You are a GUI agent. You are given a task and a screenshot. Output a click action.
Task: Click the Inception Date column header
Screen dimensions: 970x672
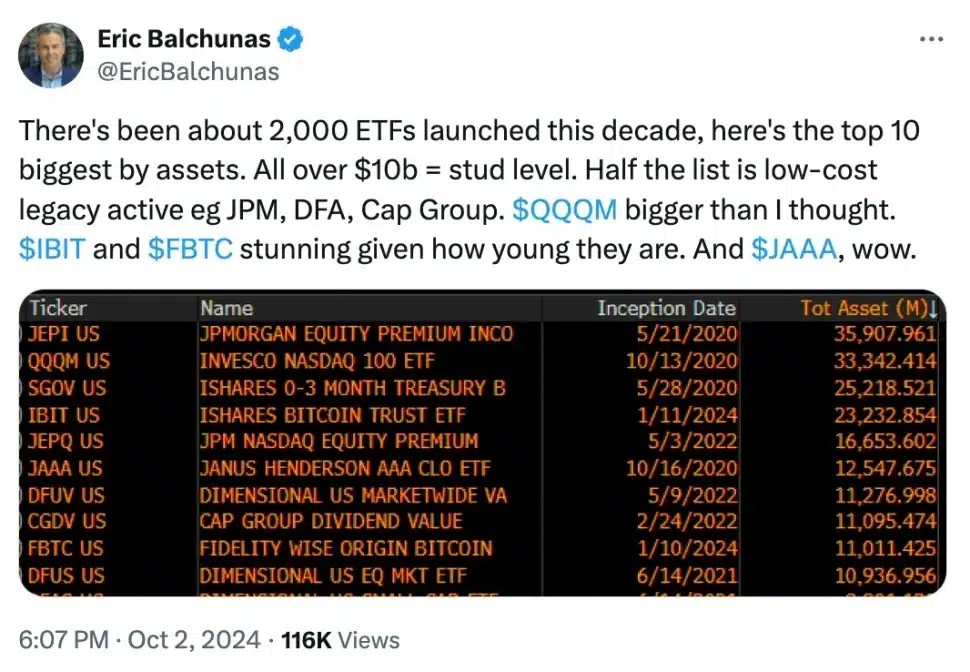click(x=666, y=309)
